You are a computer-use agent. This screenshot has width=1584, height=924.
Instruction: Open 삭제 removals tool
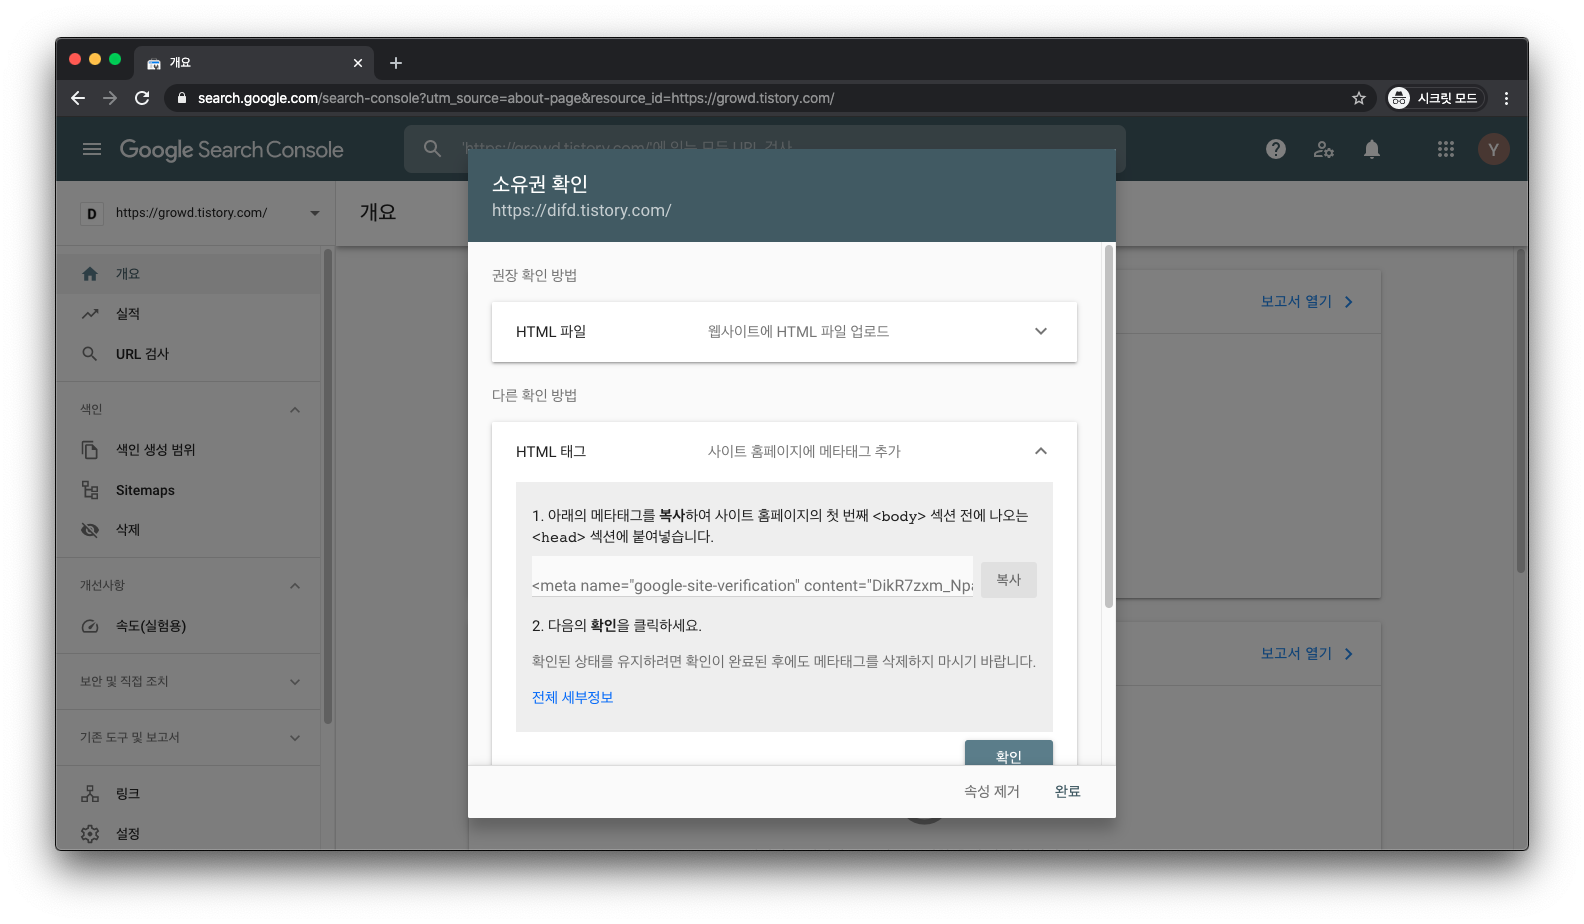click(x=188, y=530)
